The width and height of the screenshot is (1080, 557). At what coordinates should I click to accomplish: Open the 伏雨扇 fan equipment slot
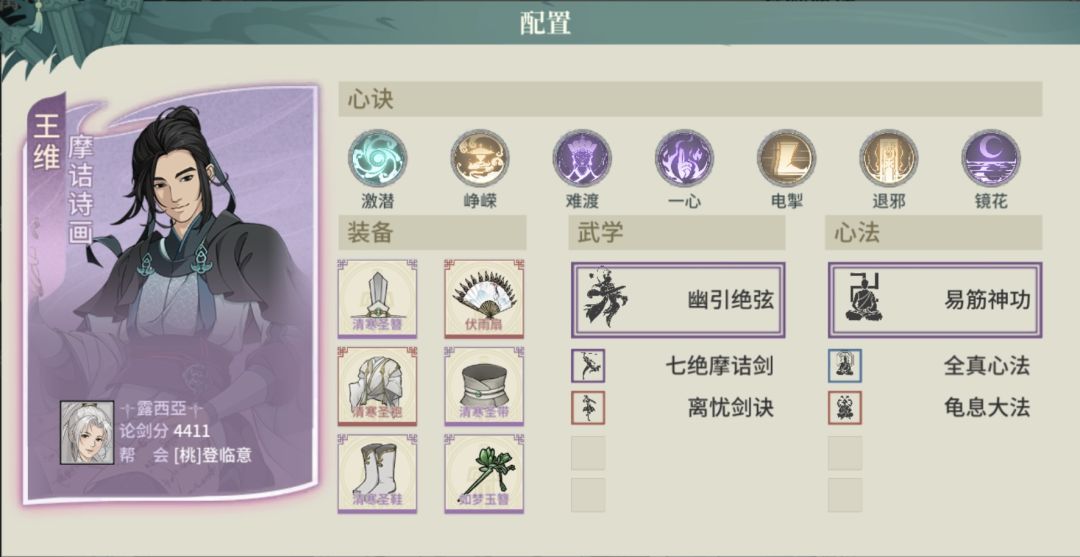[x=484, y=299]
